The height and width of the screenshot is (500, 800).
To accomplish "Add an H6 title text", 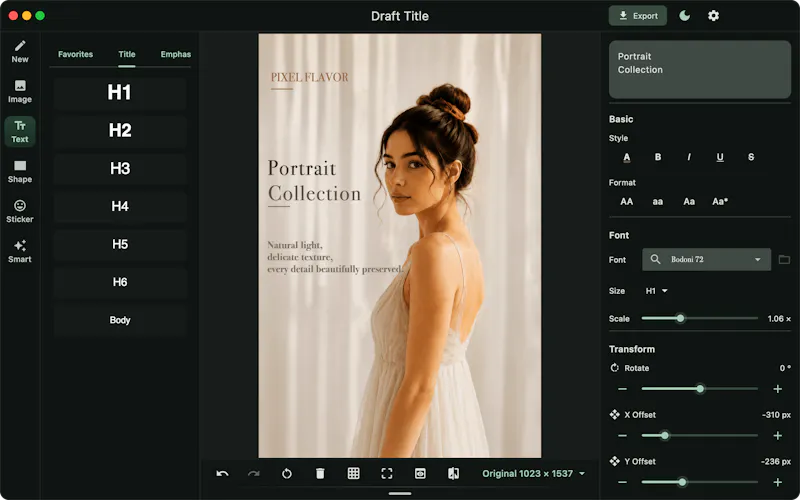I will [x=120, y=282].
